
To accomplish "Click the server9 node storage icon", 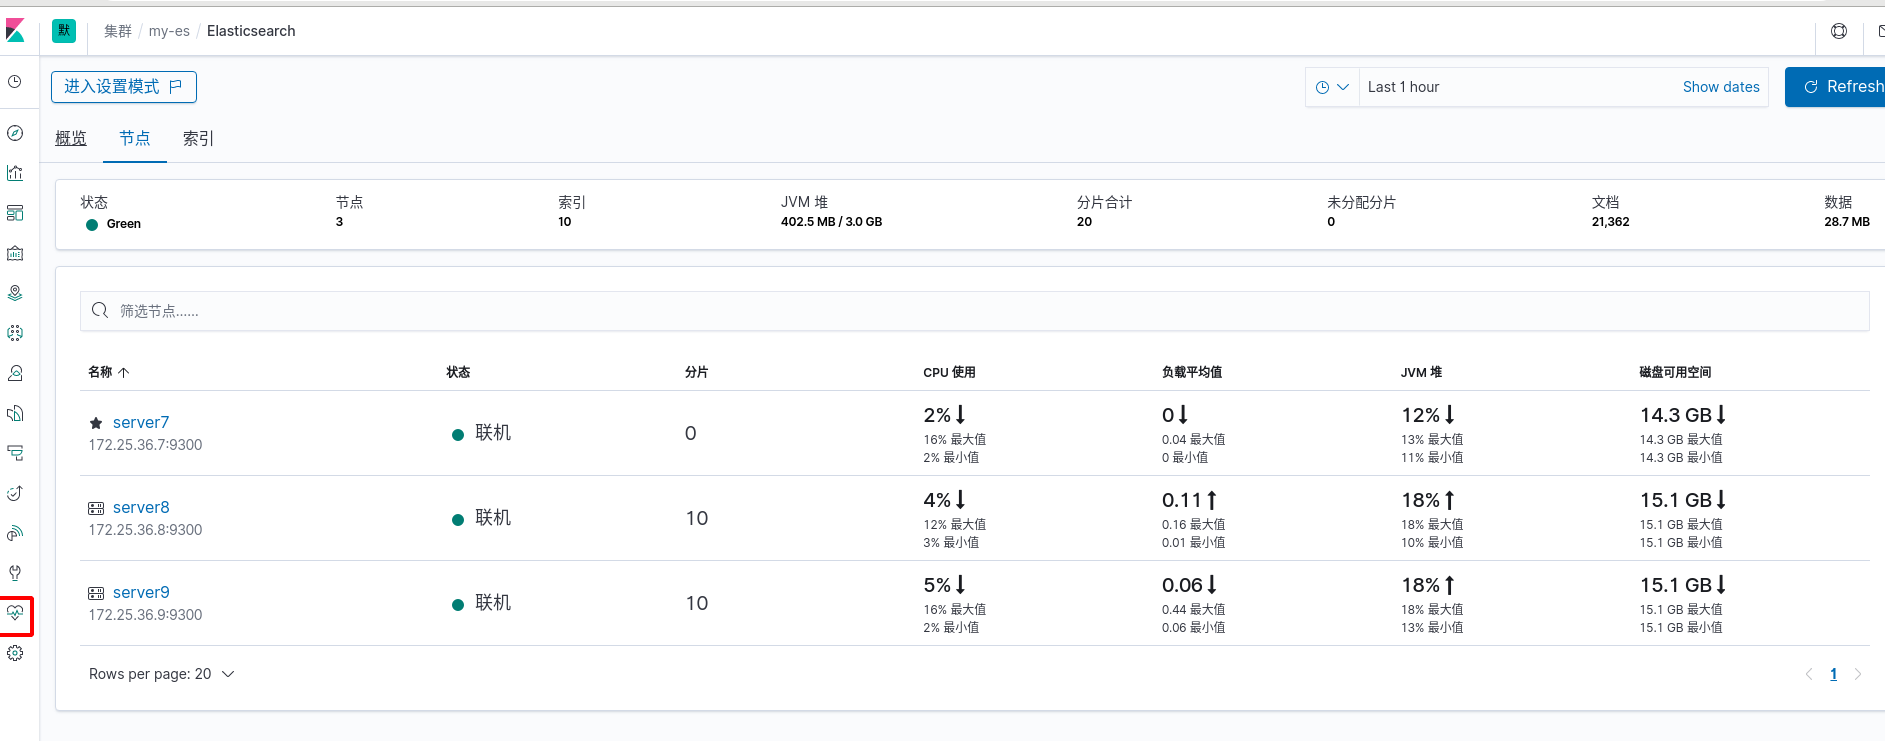I will coord(96,593).
